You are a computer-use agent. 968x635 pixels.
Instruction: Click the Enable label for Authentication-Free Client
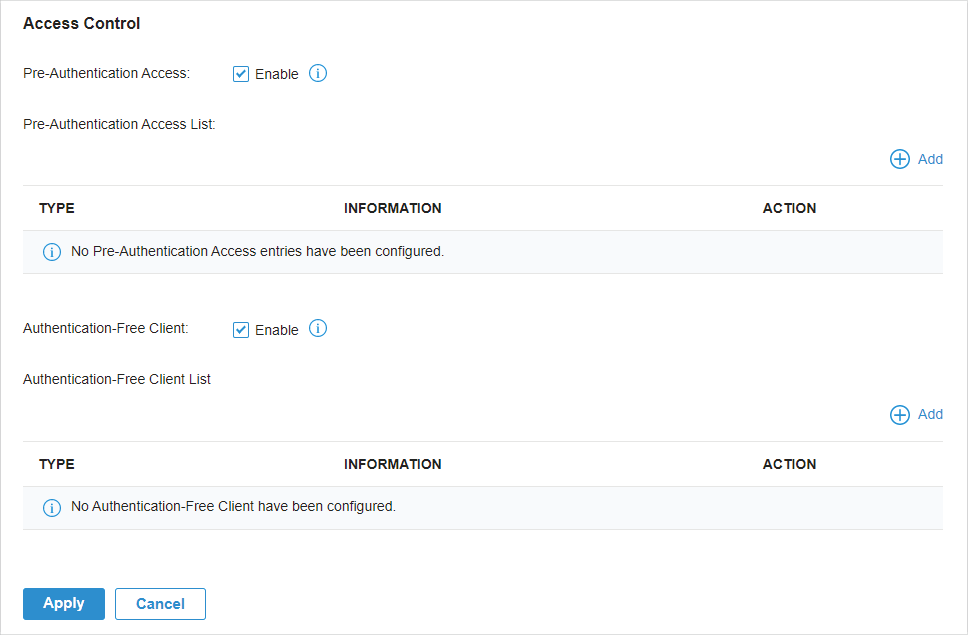(277, 330)
